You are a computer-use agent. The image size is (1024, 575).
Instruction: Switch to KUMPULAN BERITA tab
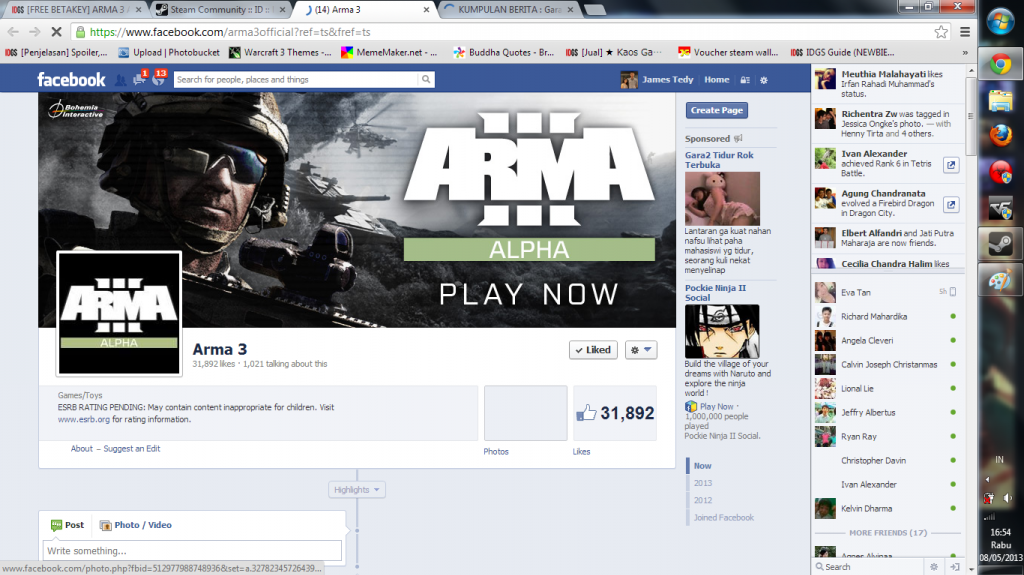(509, 10)
